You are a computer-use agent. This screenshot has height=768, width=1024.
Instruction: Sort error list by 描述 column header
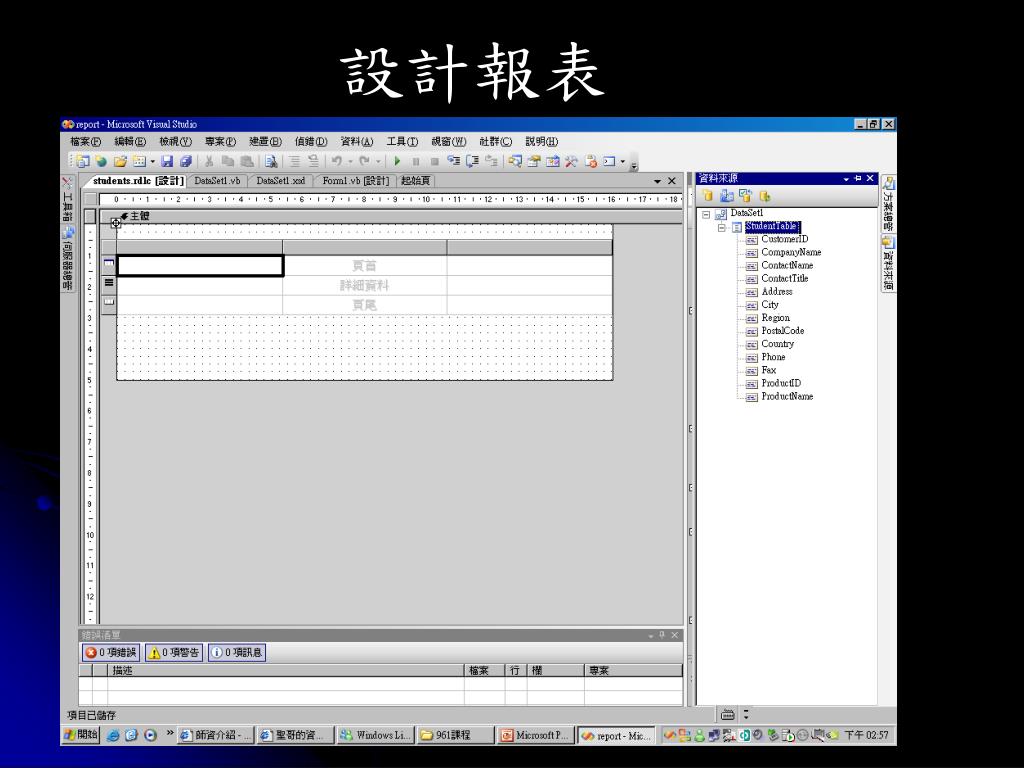click(x=286, y=671)
